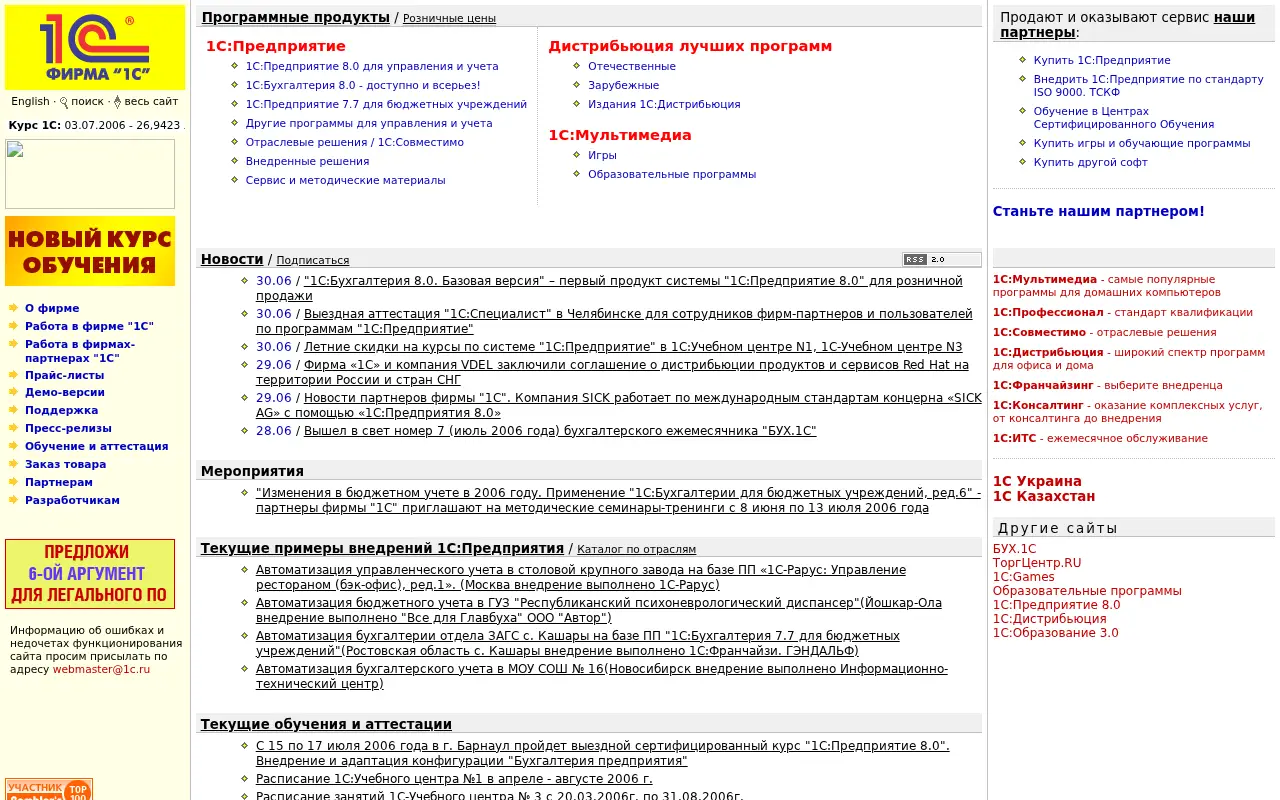Open budget accounting seminar event link
This screenshot has width=1280, height=800.
point(618,500)
